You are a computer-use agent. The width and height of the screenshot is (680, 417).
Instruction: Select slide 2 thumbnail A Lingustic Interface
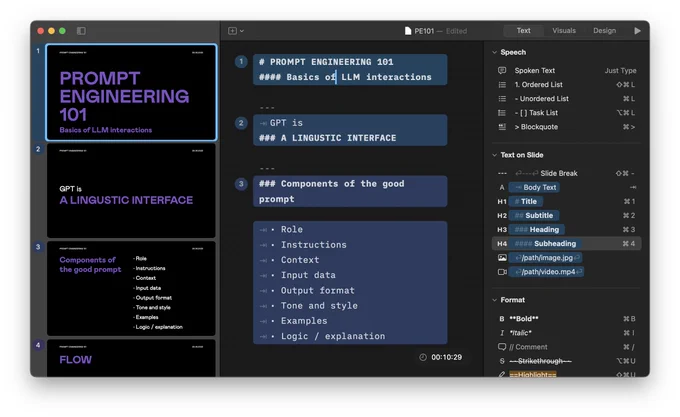pos(131,191)
